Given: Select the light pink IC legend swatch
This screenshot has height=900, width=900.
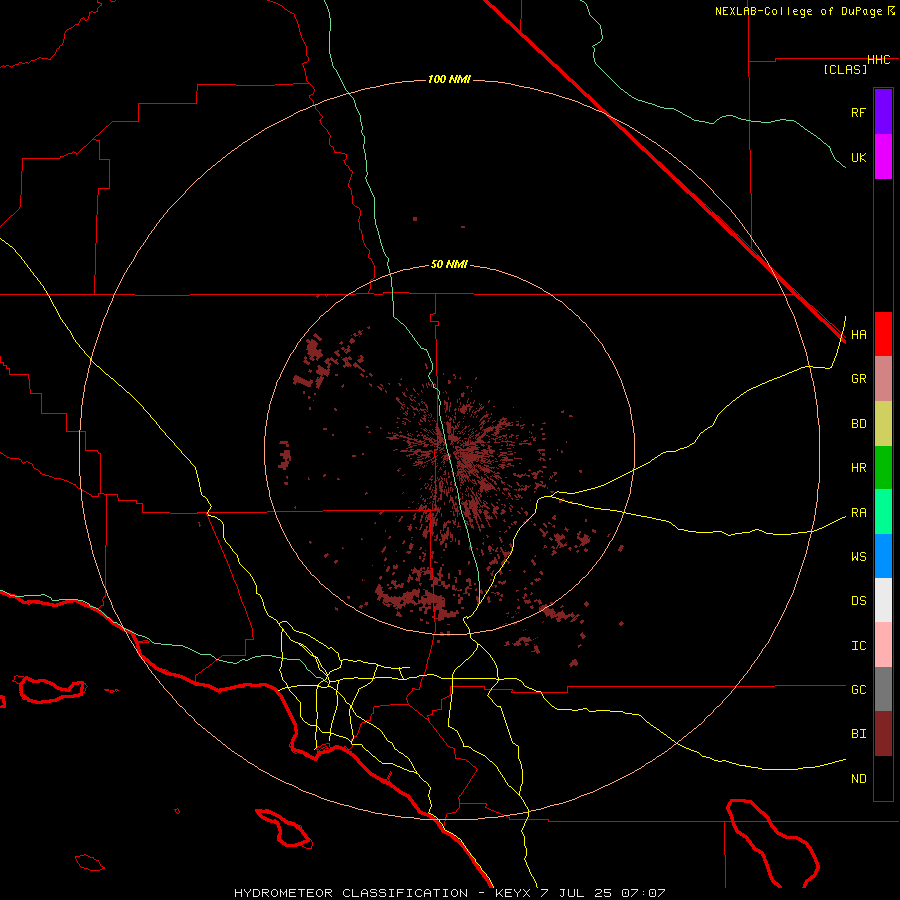Looking at the screenshot, I should tap(883, 645).
